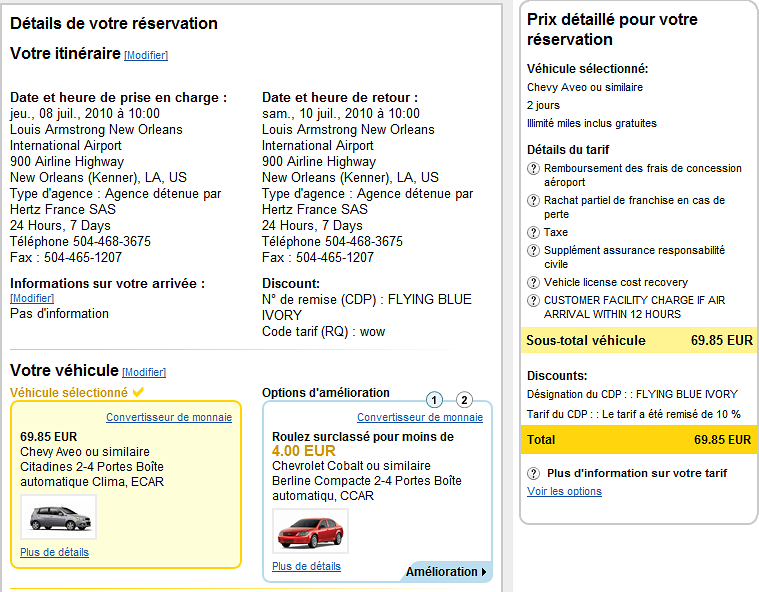Click Modifier link under arrival information
The width and height of the screenshot is (759, 592).
(x=32, y=298)
